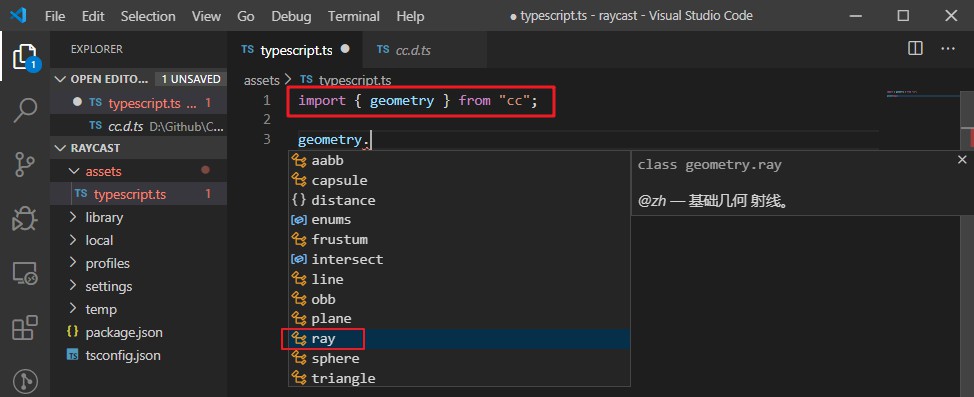Open the editor More Actions ellipsis
The width and height of the screenshot is (974, 397).
948,48
